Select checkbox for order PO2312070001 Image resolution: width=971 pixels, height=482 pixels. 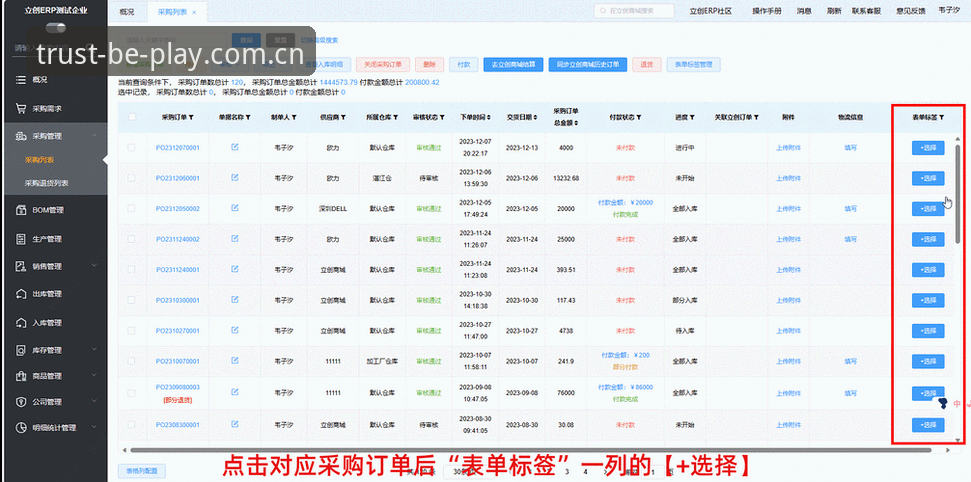131,147
